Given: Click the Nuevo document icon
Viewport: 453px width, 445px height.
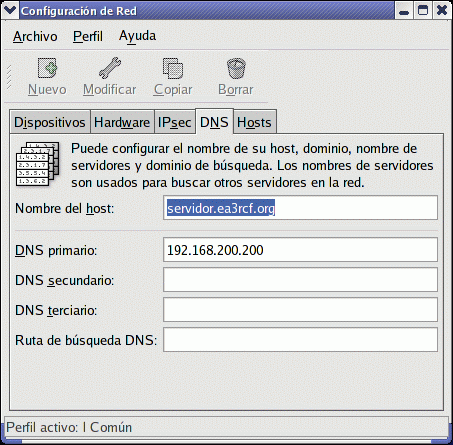Looking at the screenshot, I should [47, 68].
